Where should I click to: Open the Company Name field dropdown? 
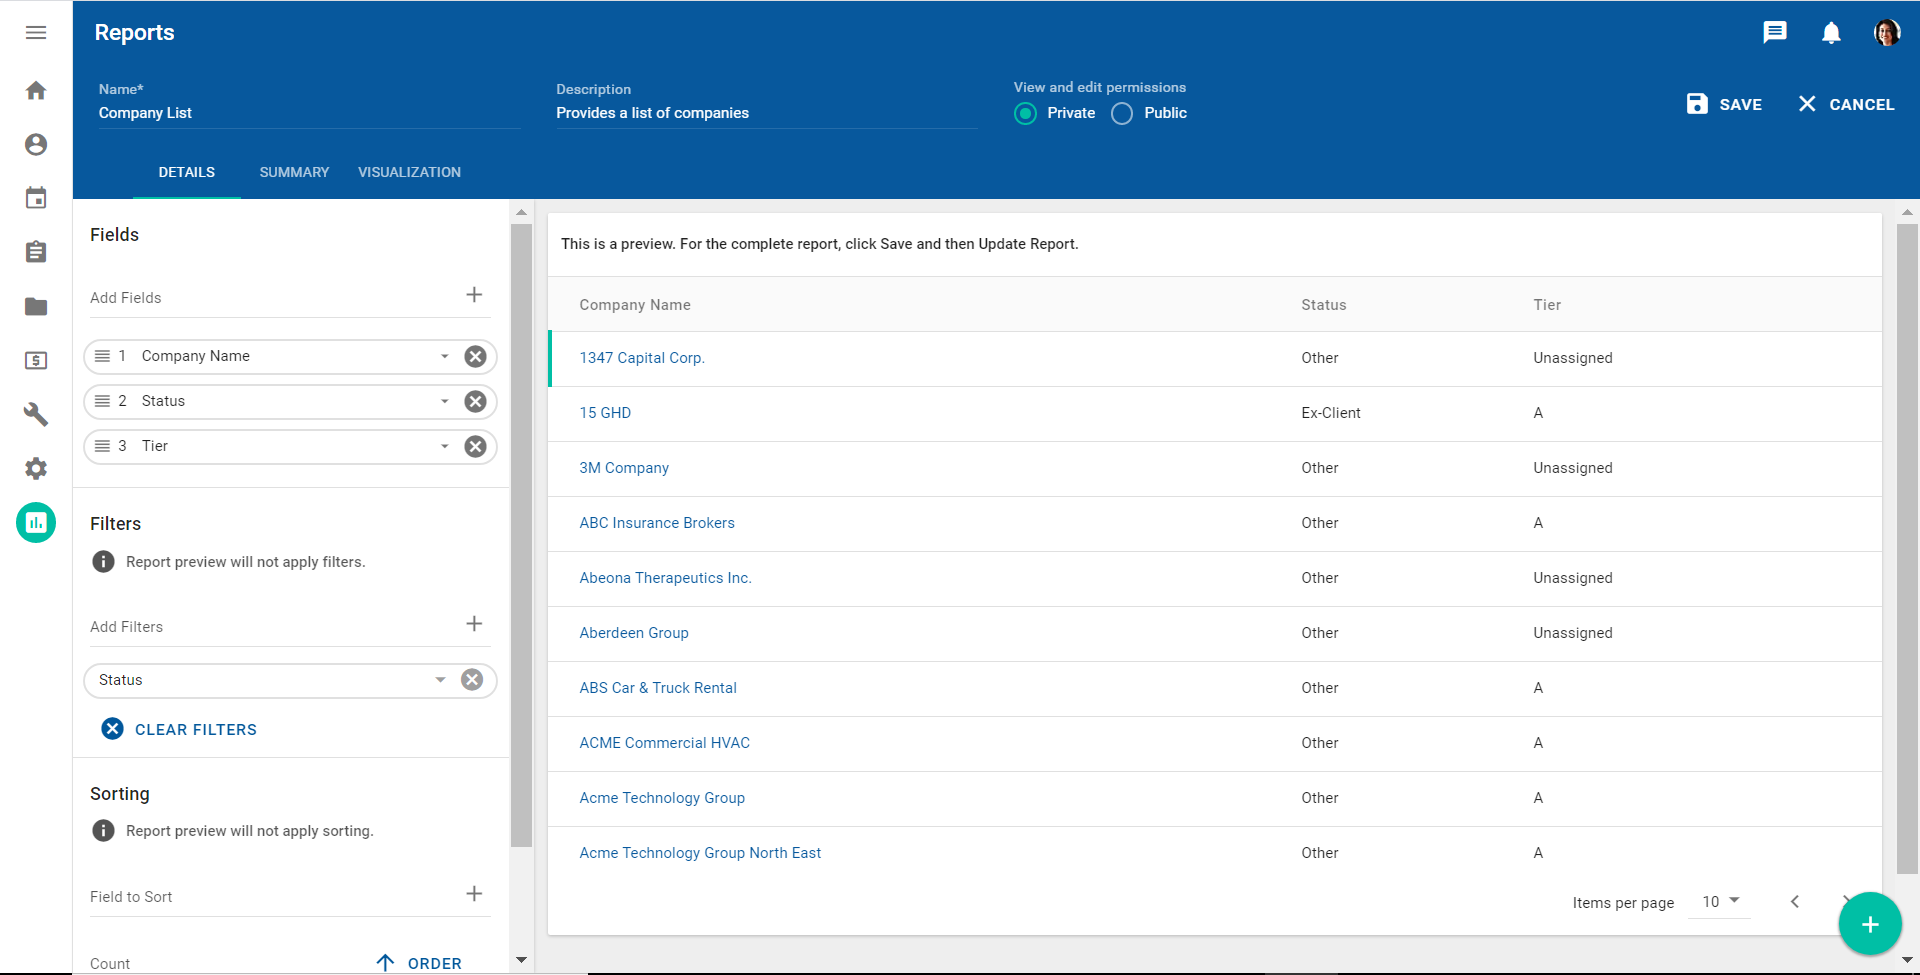pyautogui.click(x=443, y=356)
